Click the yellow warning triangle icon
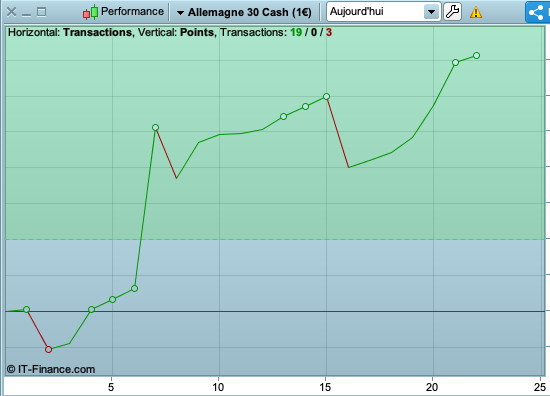The image size is (550, 396). [x=476, y=12]
